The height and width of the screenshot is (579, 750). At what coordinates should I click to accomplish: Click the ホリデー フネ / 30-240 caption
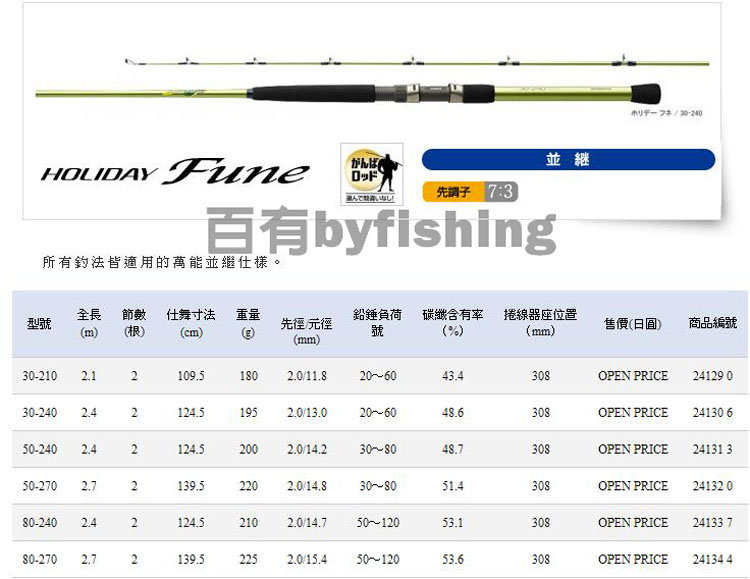click(666, 113)
